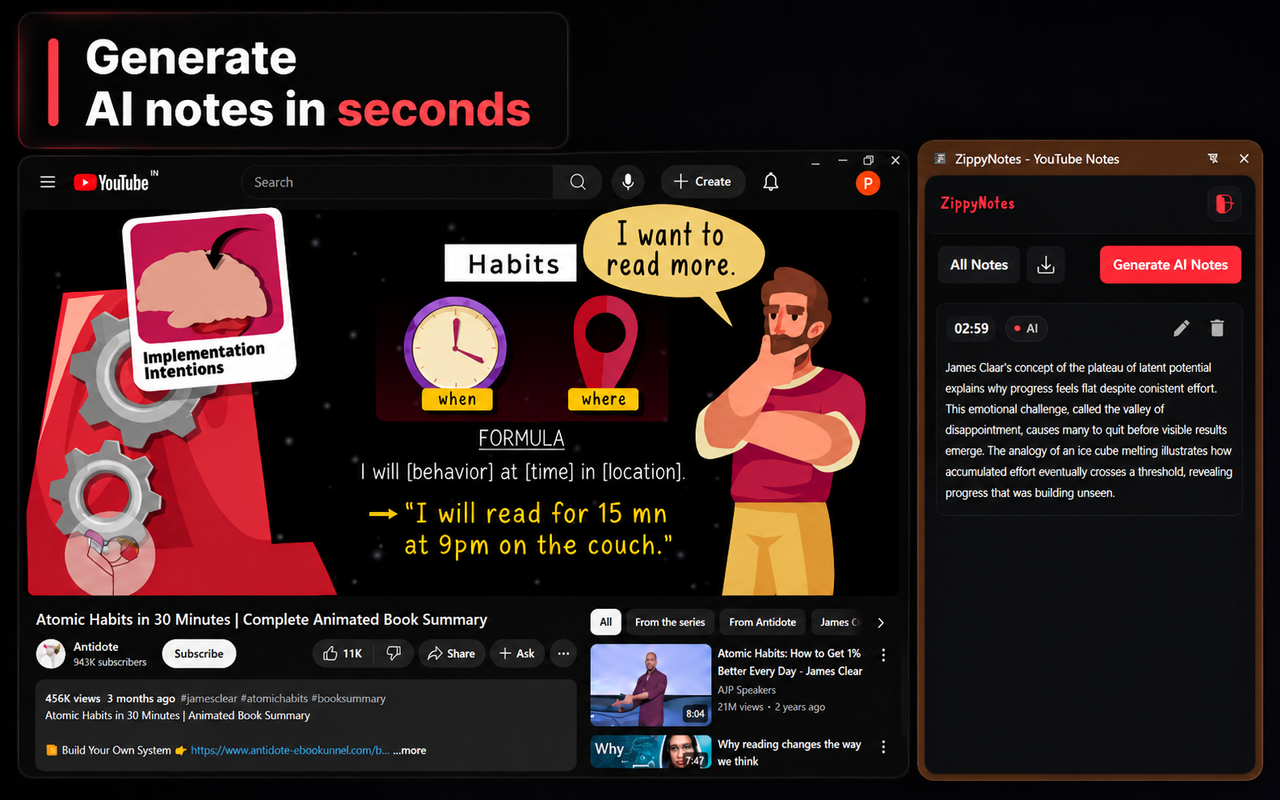Activate voice search microphone
The image size is (1280, 800).
pyautogui.click(x=628, y=182)
